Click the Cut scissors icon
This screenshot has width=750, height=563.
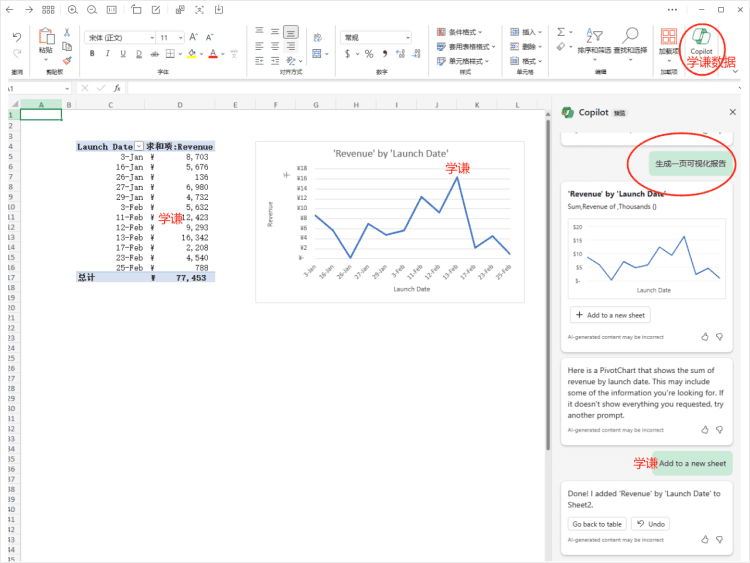point(67,32)
